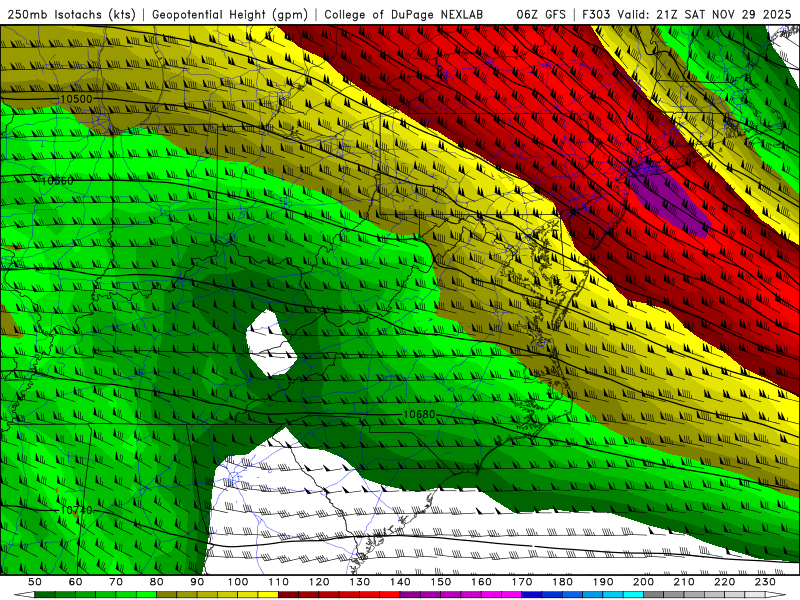The height and width of the screenshot is (600, 800).
Task: Pick the bright yellow swatch just before 110
Action: tap(268, 595)
